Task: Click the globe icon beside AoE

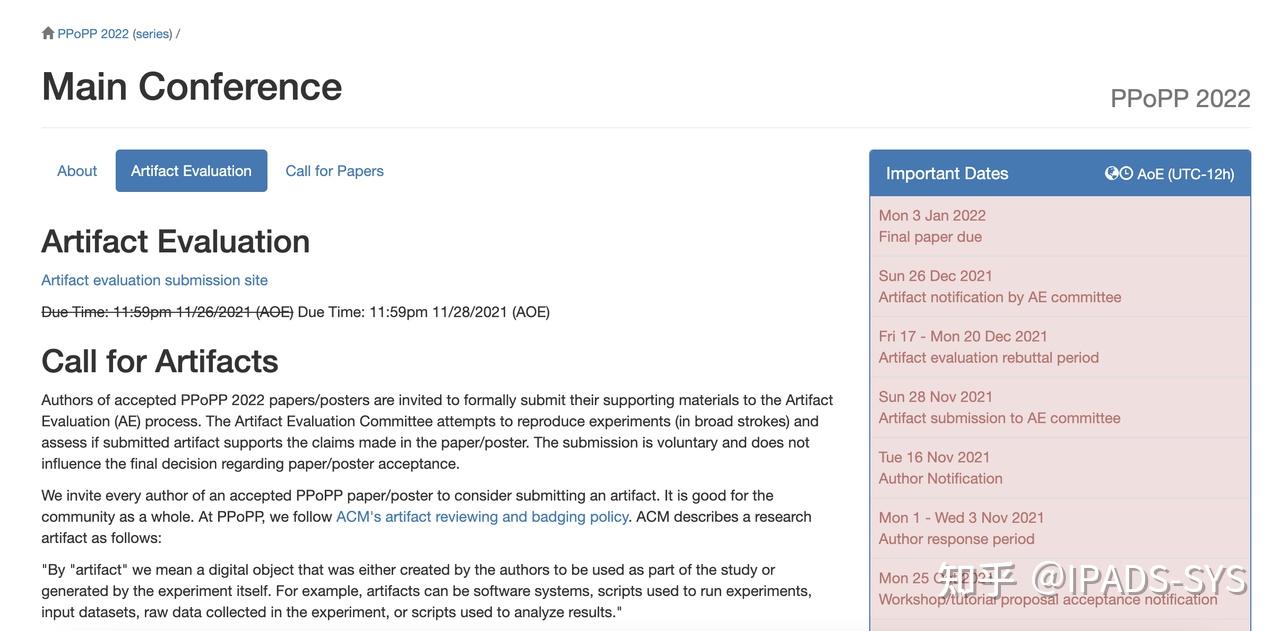Action: pyautogui.click(x=1111, y=173)
